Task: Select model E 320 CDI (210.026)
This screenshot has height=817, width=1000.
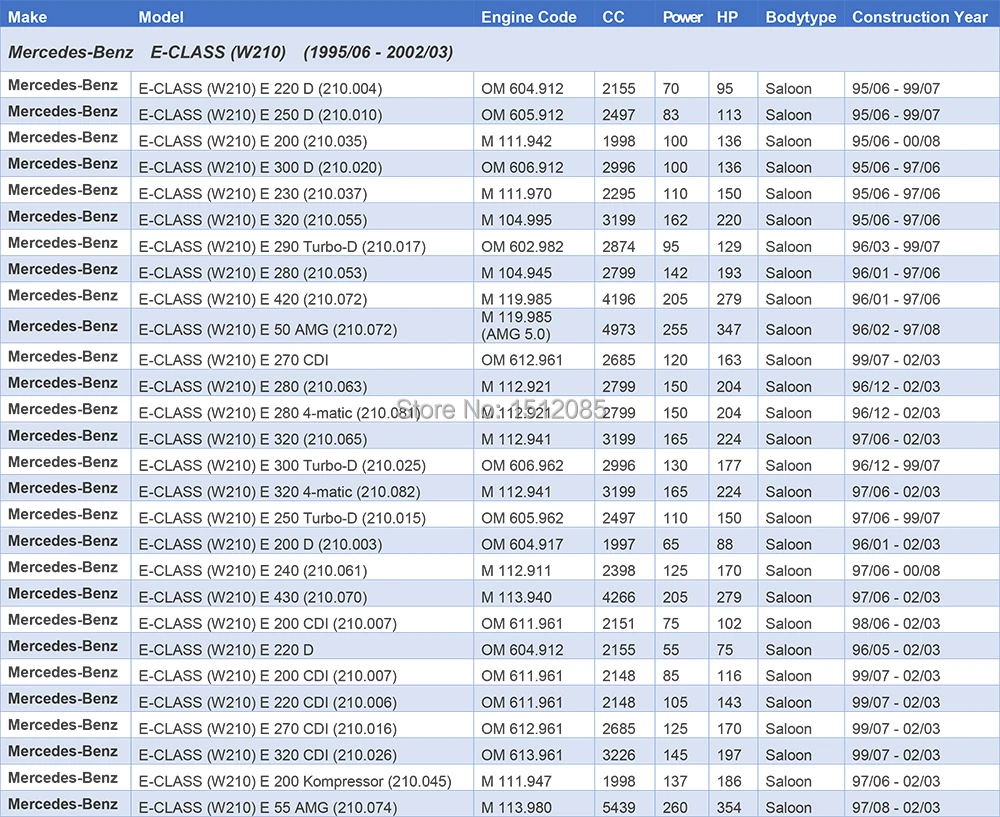Action: 267,754
